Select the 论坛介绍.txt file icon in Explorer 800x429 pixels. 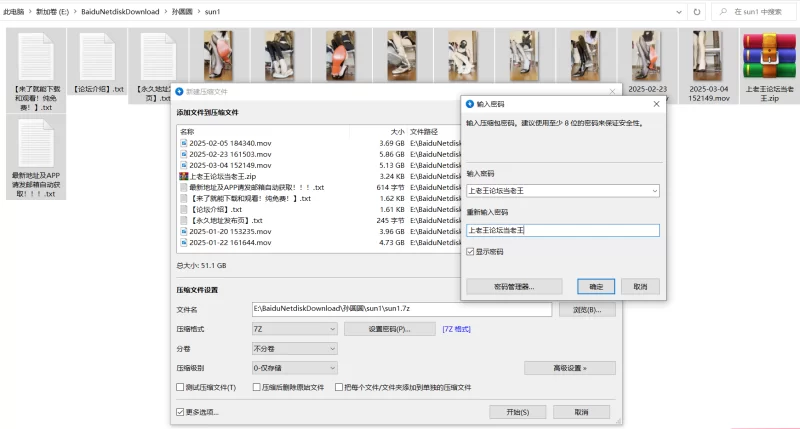pos(97,57)
